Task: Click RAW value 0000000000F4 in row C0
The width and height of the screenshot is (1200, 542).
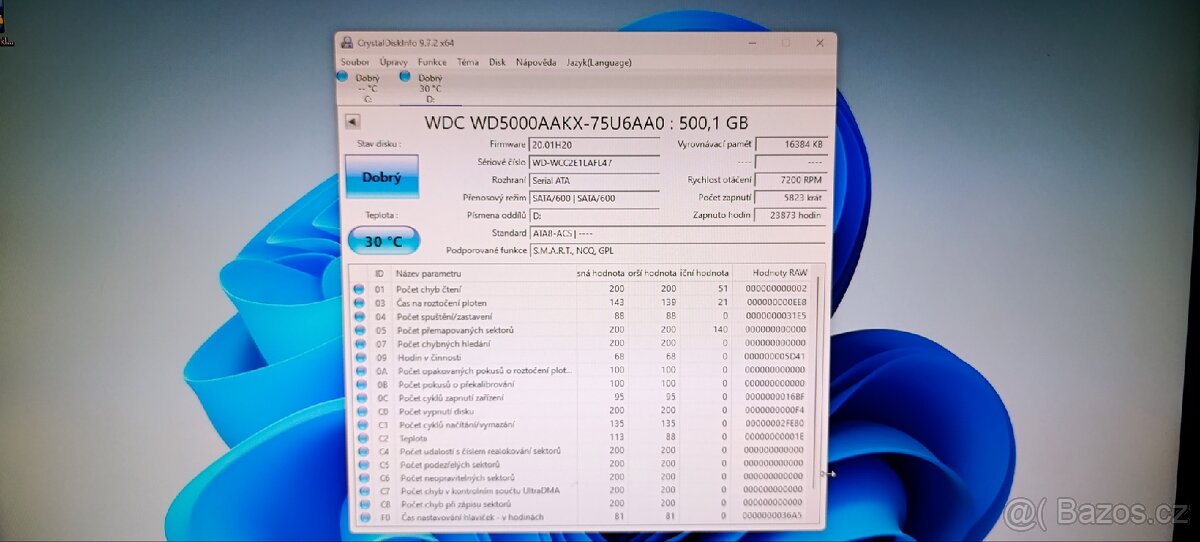Action: [774, 410]
